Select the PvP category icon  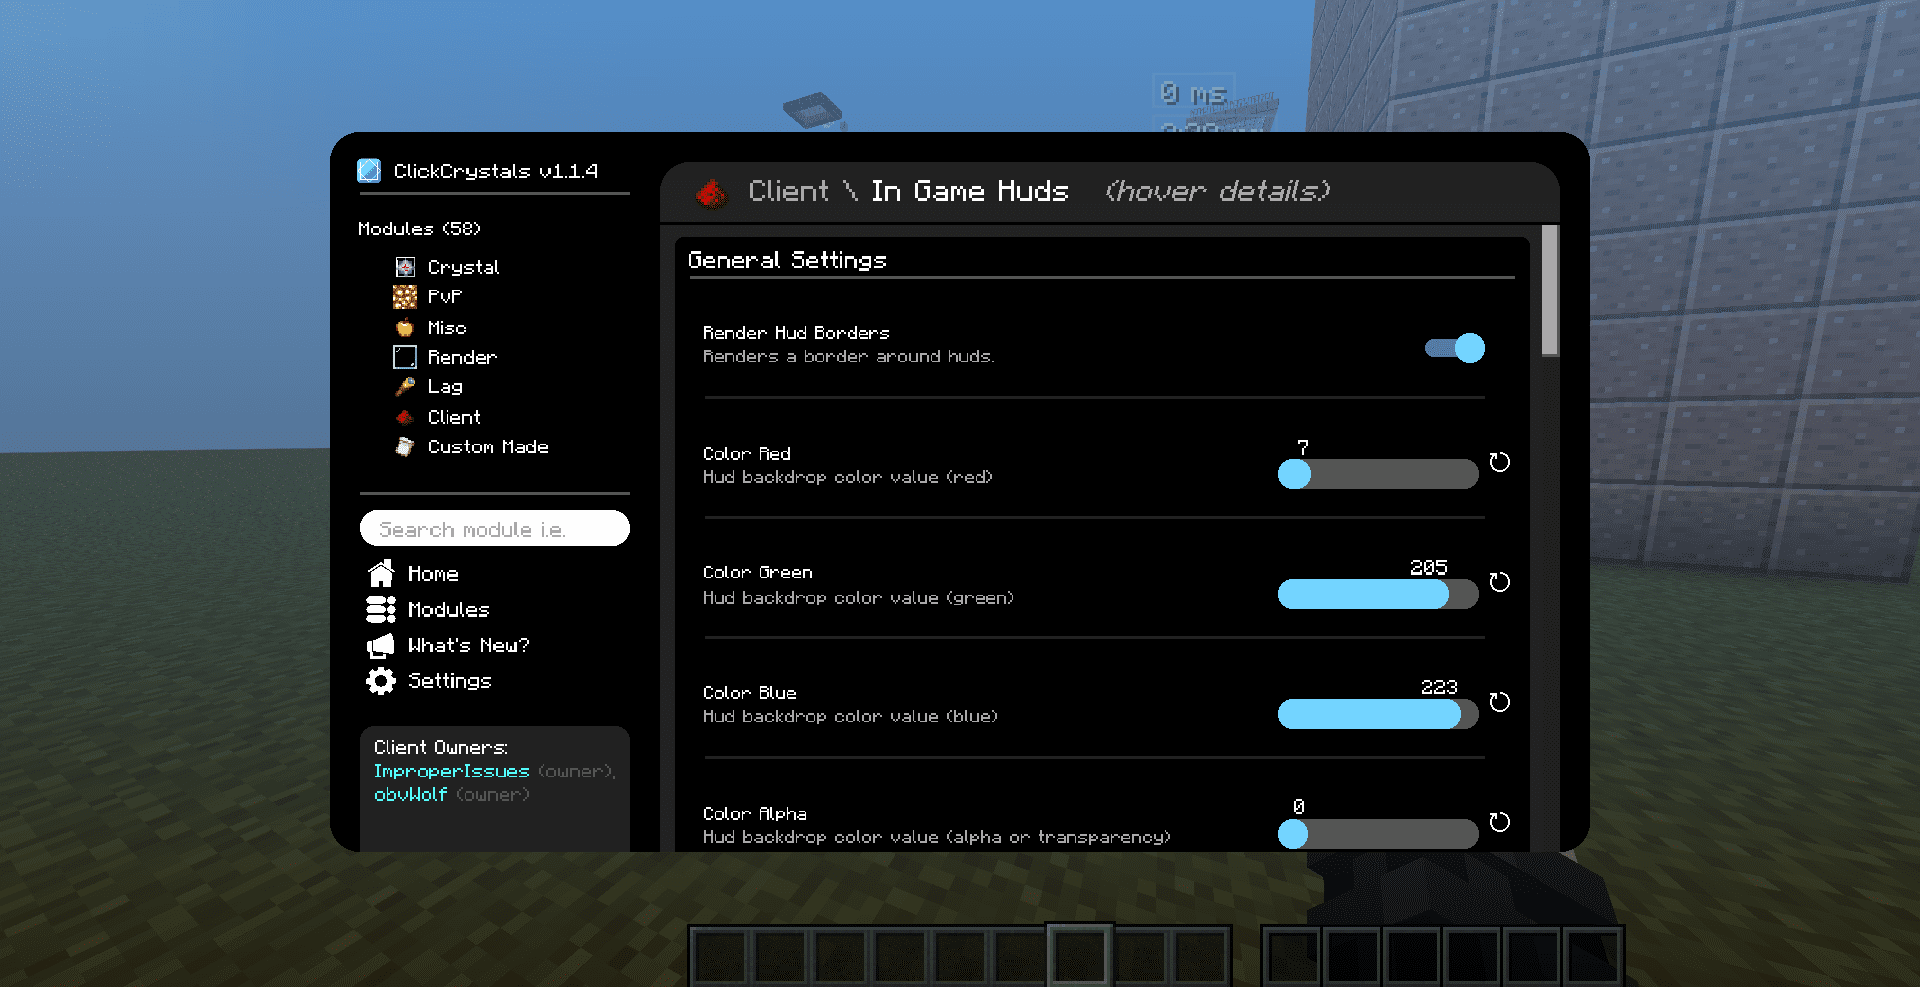(x=405, y=297)
